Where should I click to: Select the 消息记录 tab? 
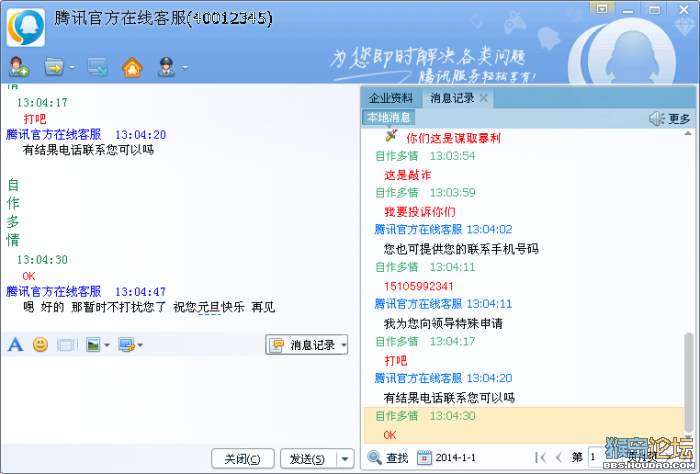click(452, 98)
